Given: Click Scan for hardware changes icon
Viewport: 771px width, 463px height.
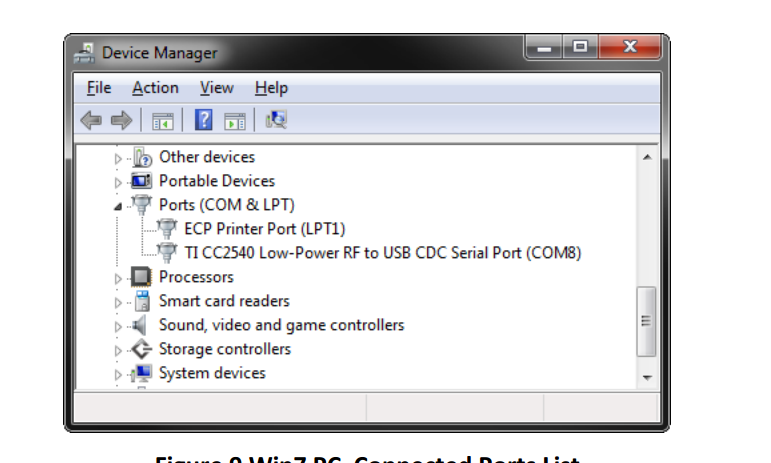Looking at the screenshot, I should [x=276, y=121].
